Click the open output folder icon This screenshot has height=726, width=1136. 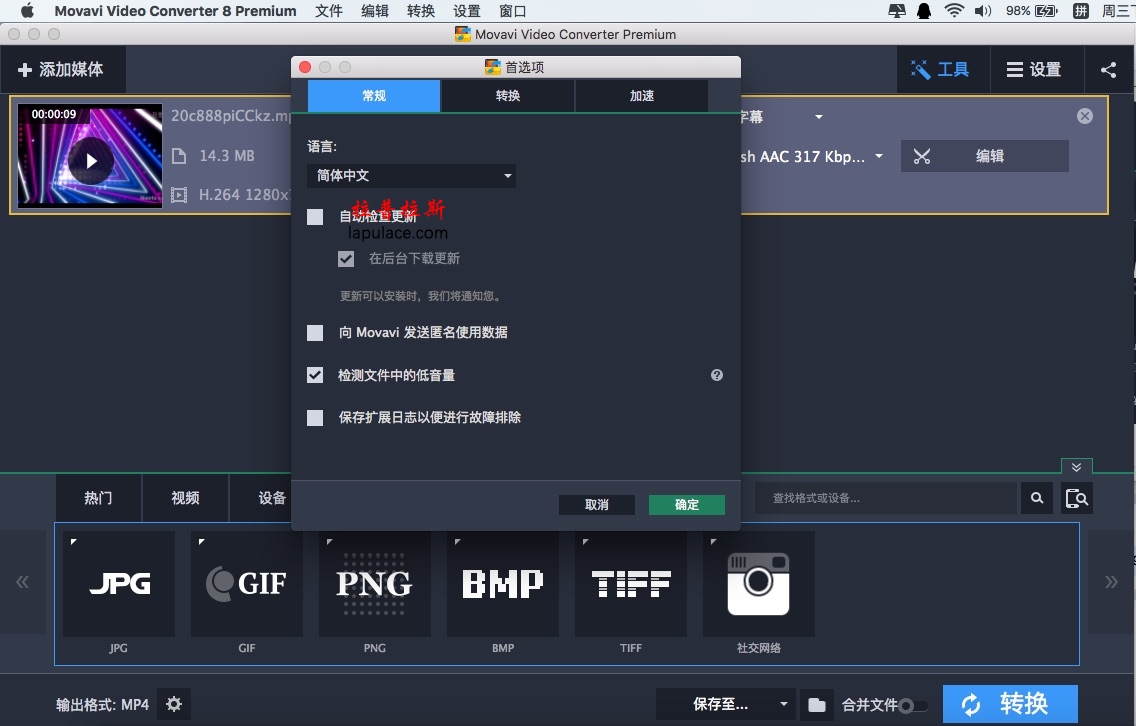click(817, 705)
